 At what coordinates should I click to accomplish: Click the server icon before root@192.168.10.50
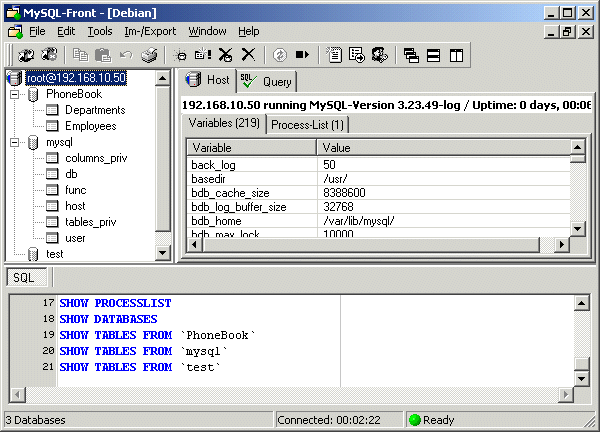point(15,78)
